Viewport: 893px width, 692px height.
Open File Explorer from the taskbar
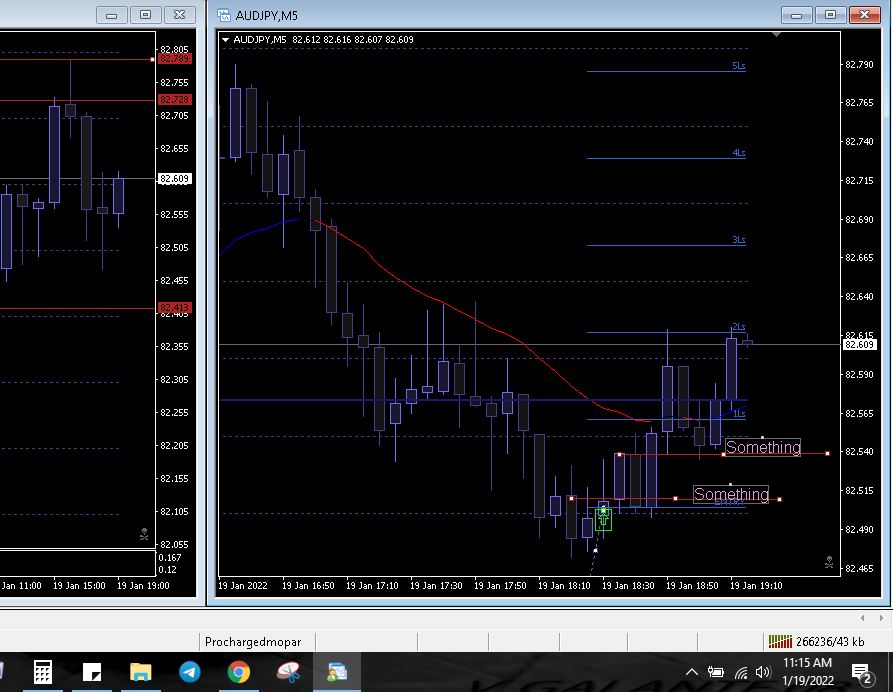(x=141, y=672)
